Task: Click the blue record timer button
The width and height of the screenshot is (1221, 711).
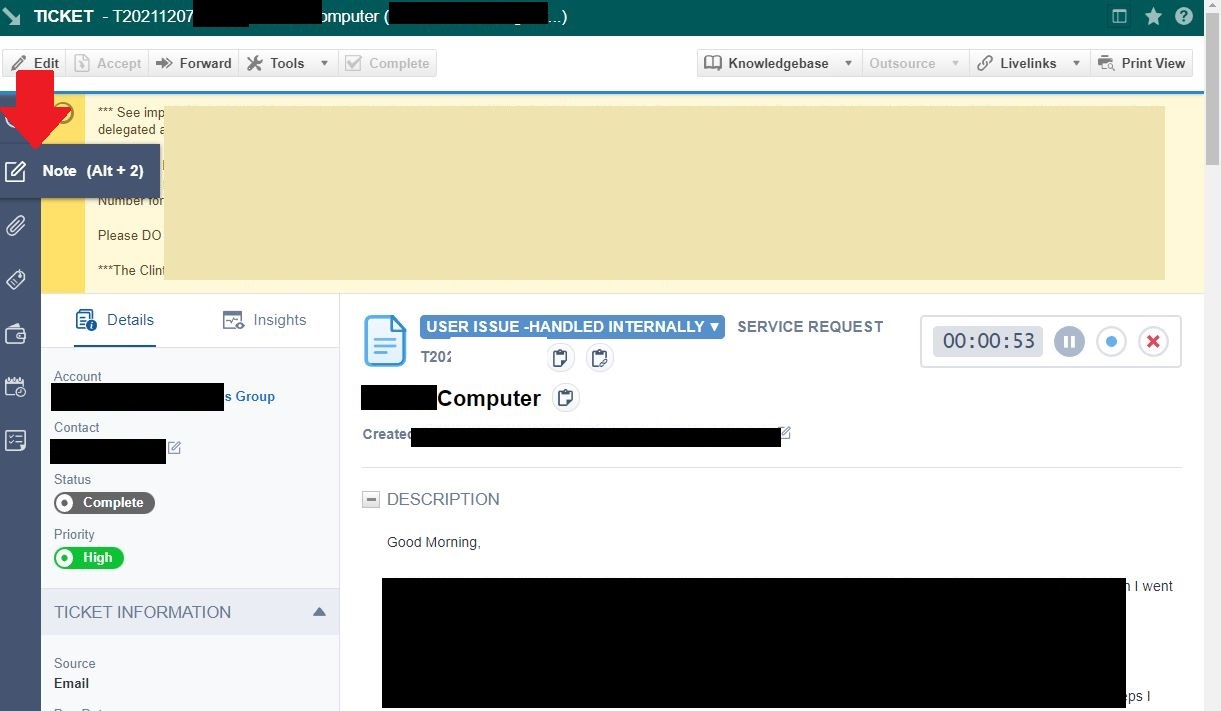Action: 1111,341
